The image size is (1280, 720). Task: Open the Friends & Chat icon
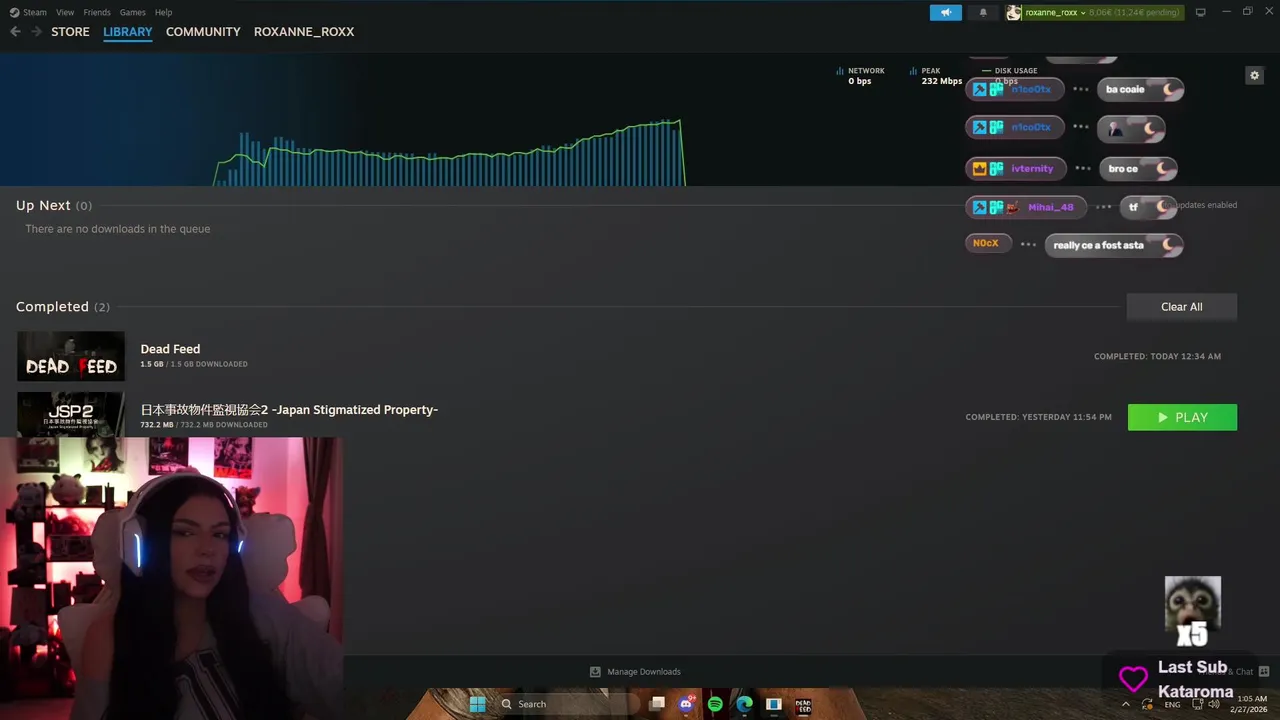(1263, 672)
